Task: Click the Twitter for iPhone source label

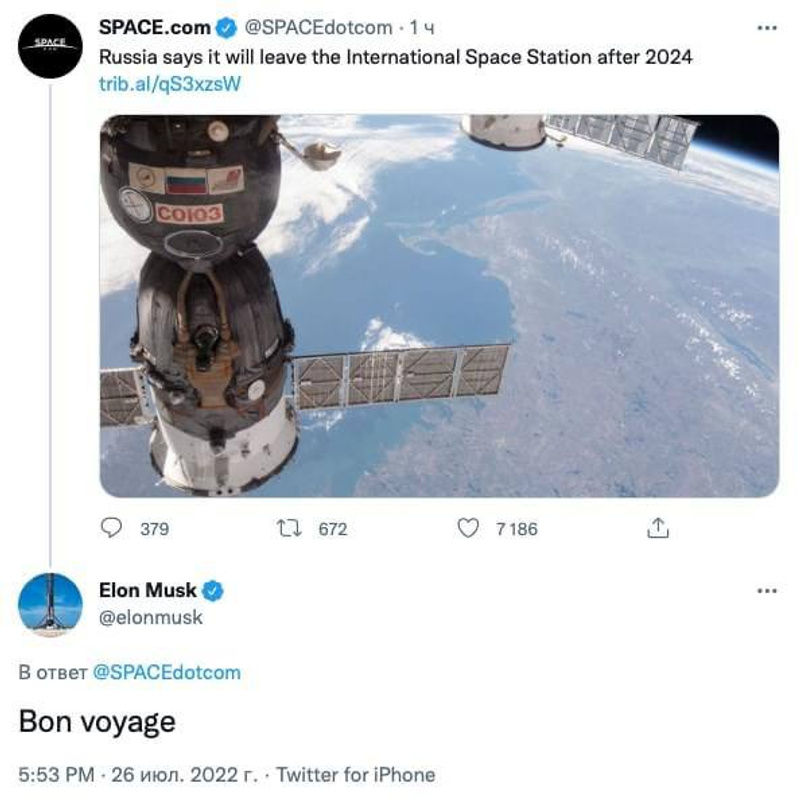Action: pos(356,774)
